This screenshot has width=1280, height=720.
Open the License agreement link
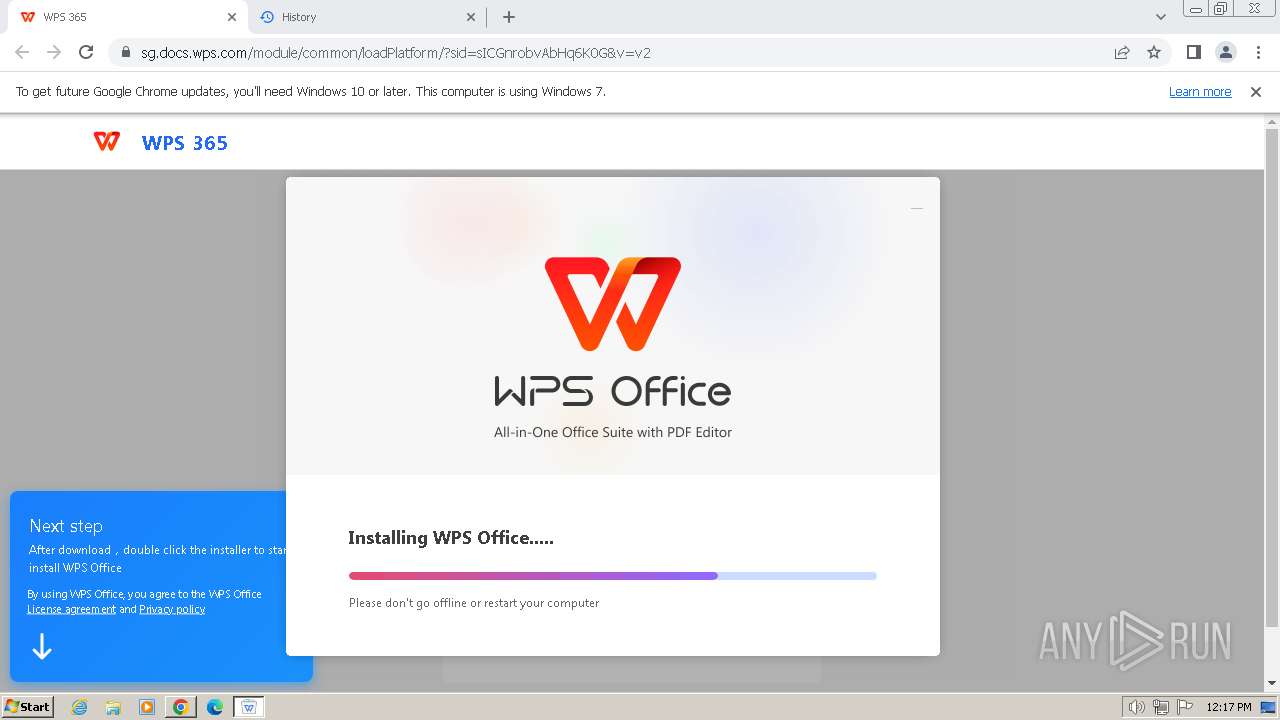click(x=71, y=609)
